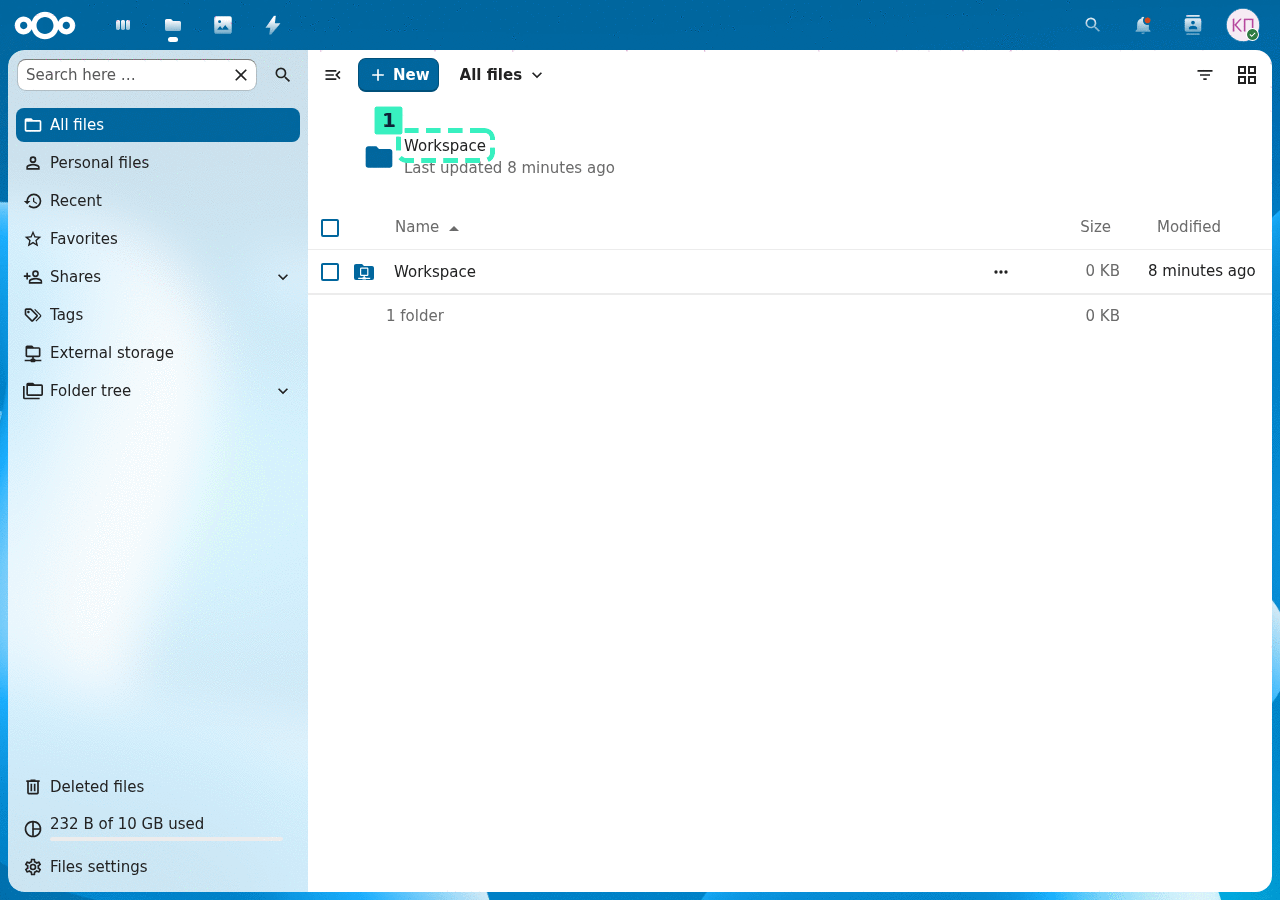Open the Activity lightning icon
The image size is (1280, 900).
tap(273, 25)
